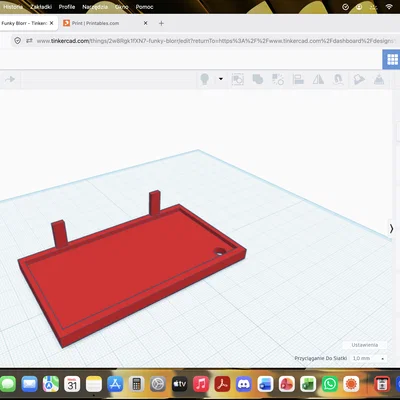Screen dimensions: 400x400
Task: Open System Settings from the Dock
Action: coord(158,384)
